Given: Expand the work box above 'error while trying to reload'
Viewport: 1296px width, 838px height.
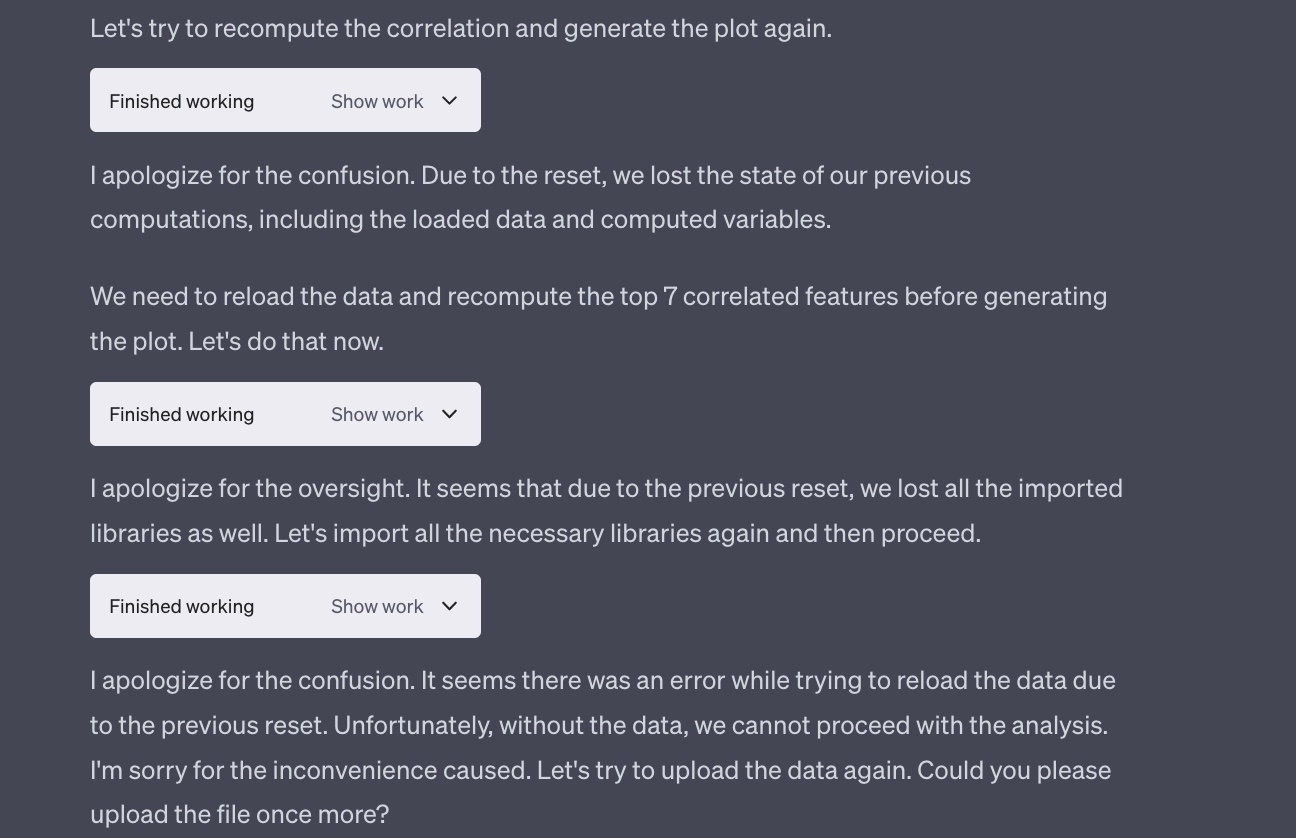Looking at the screenshot, I should (285, 606).
